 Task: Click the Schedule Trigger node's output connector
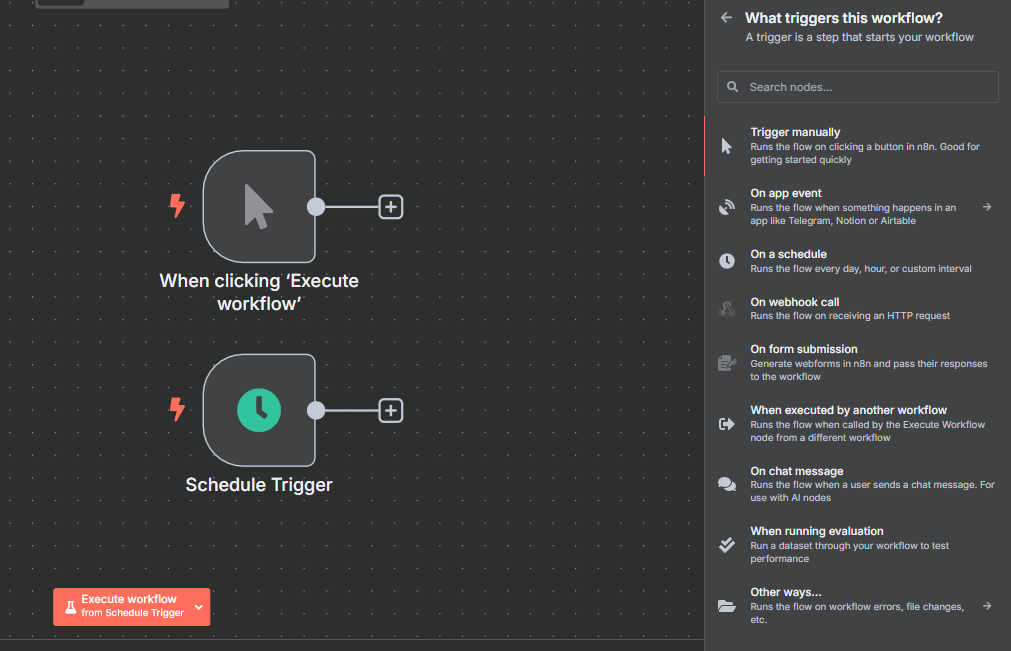[x=316, y=411]
